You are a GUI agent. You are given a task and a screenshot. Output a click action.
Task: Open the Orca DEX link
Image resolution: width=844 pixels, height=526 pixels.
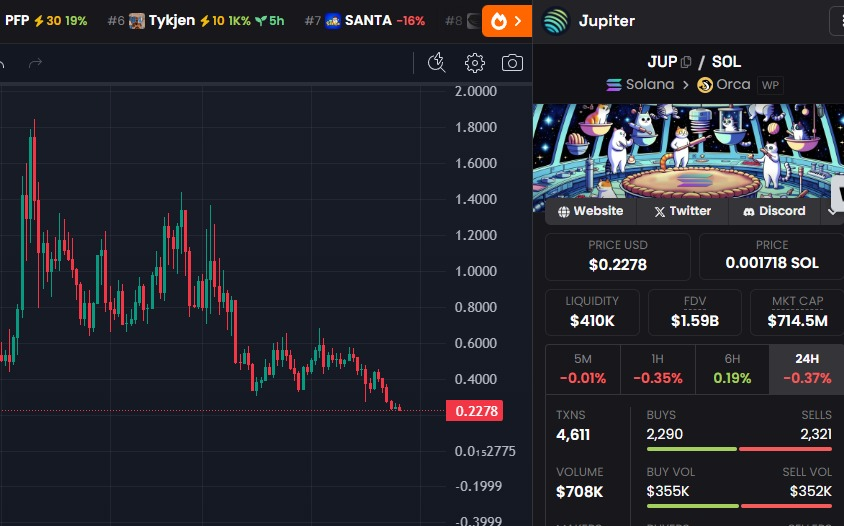pos(723,85)
